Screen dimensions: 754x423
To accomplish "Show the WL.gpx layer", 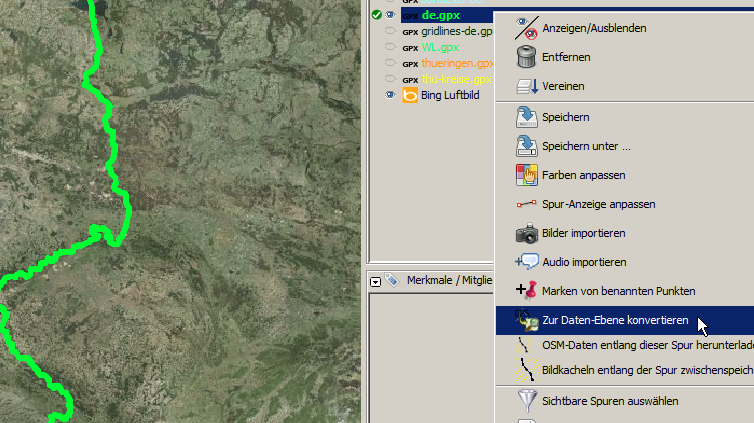I will click(390, 47).
